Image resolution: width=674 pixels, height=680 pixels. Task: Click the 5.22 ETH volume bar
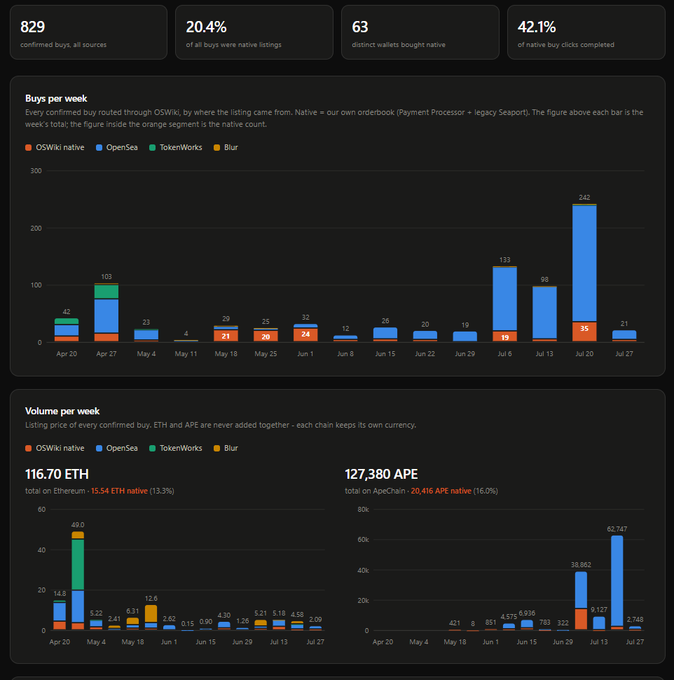point(96,624)
